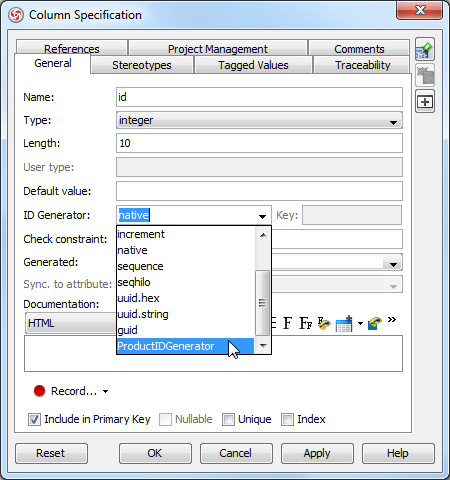Select ProductIDGenerator in the dropdown list
450x480 pixels.
coord(185,346)
